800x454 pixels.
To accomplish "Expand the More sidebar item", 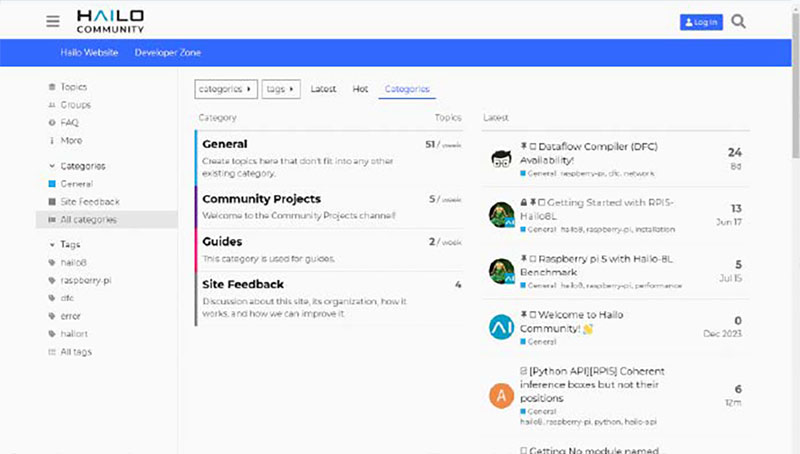I will (71, 140).
